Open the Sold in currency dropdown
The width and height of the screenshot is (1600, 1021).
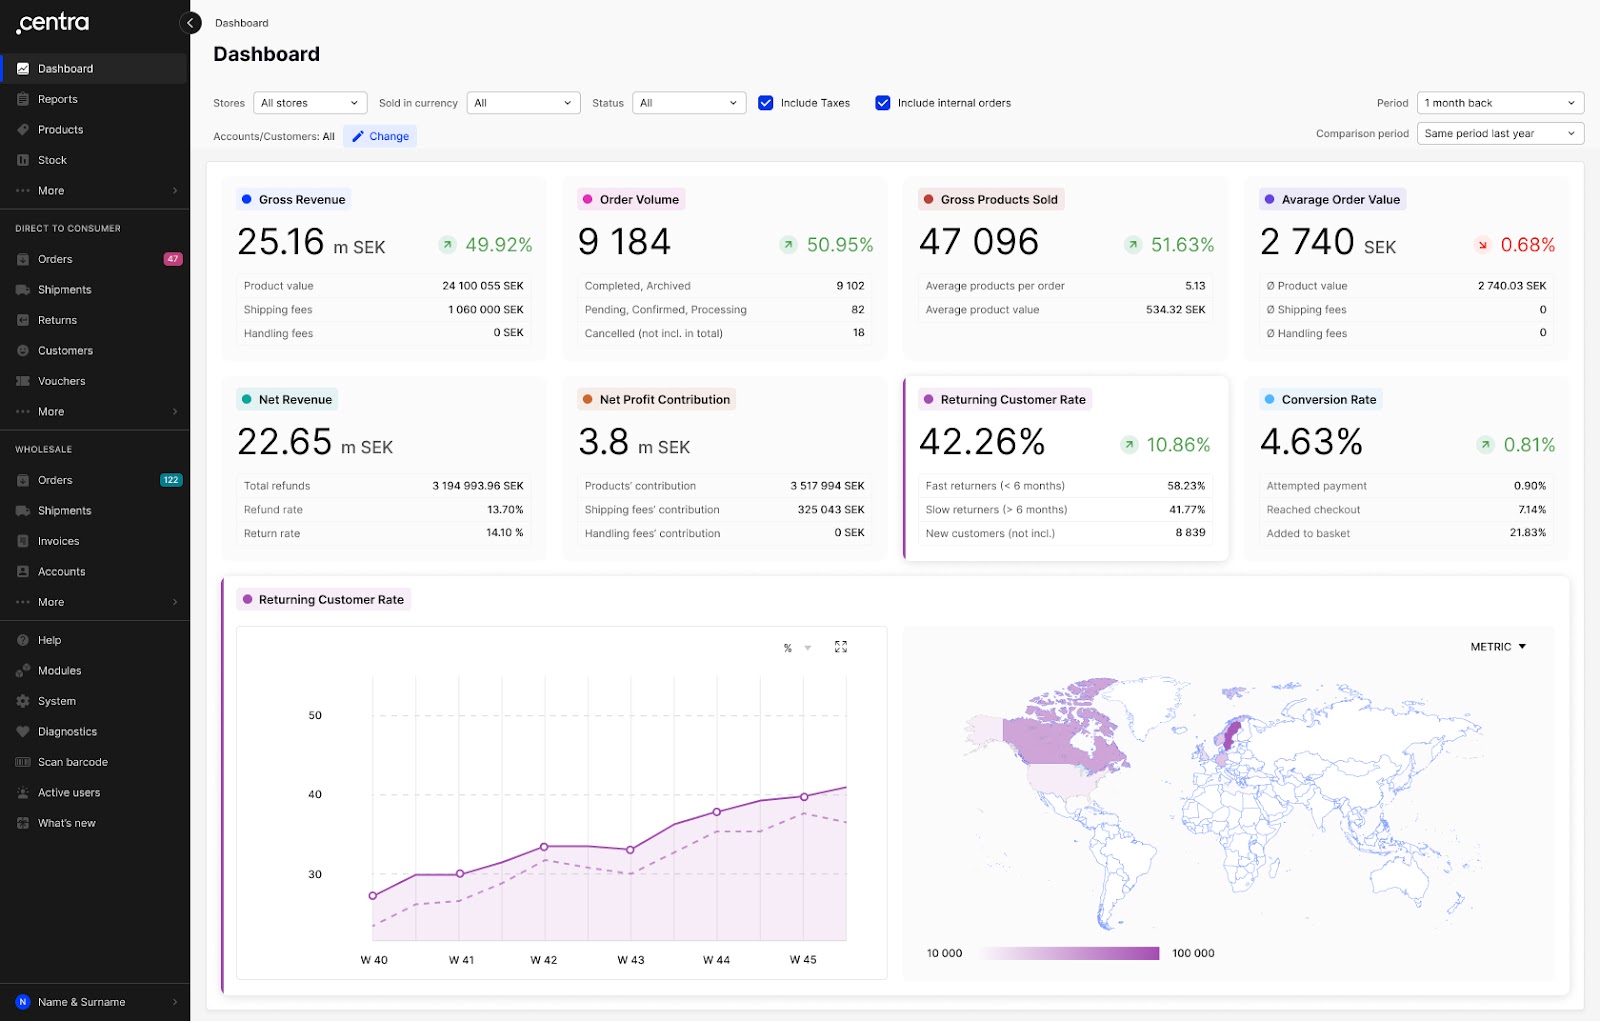click(523, 103)
